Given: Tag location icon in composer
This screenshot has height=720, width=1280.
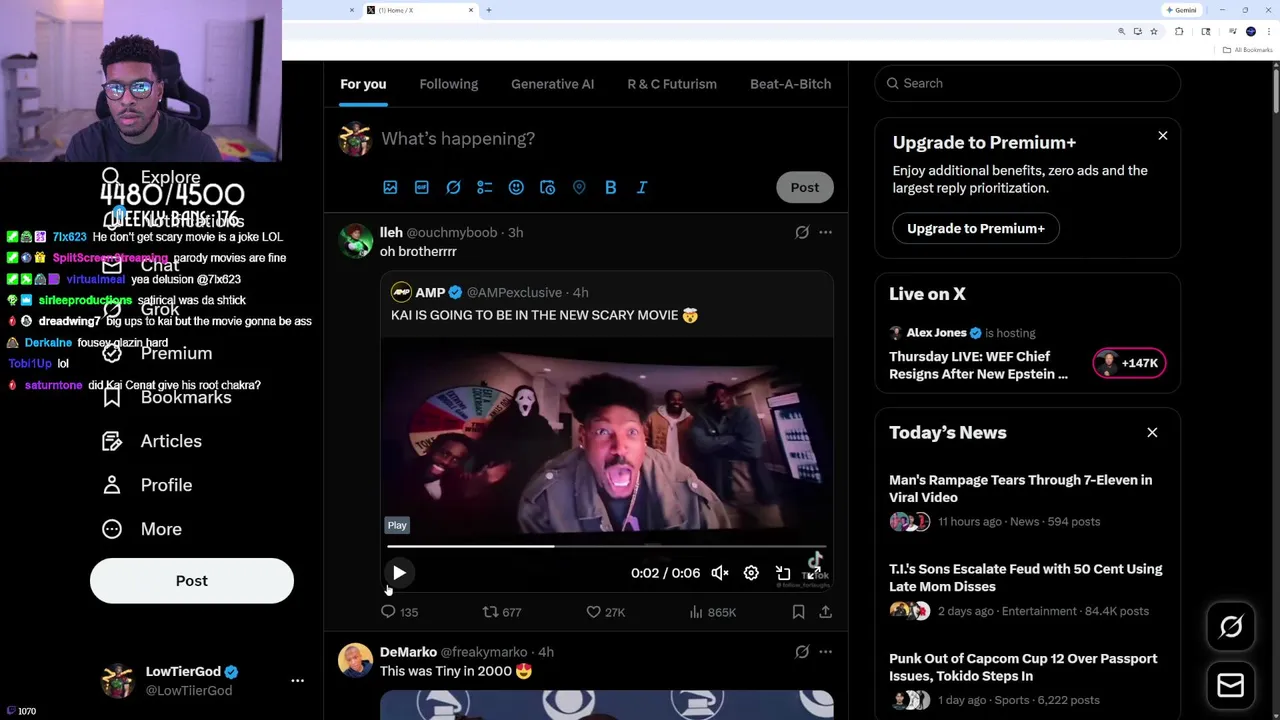Looking at the screenshot, I should point(579,187).
